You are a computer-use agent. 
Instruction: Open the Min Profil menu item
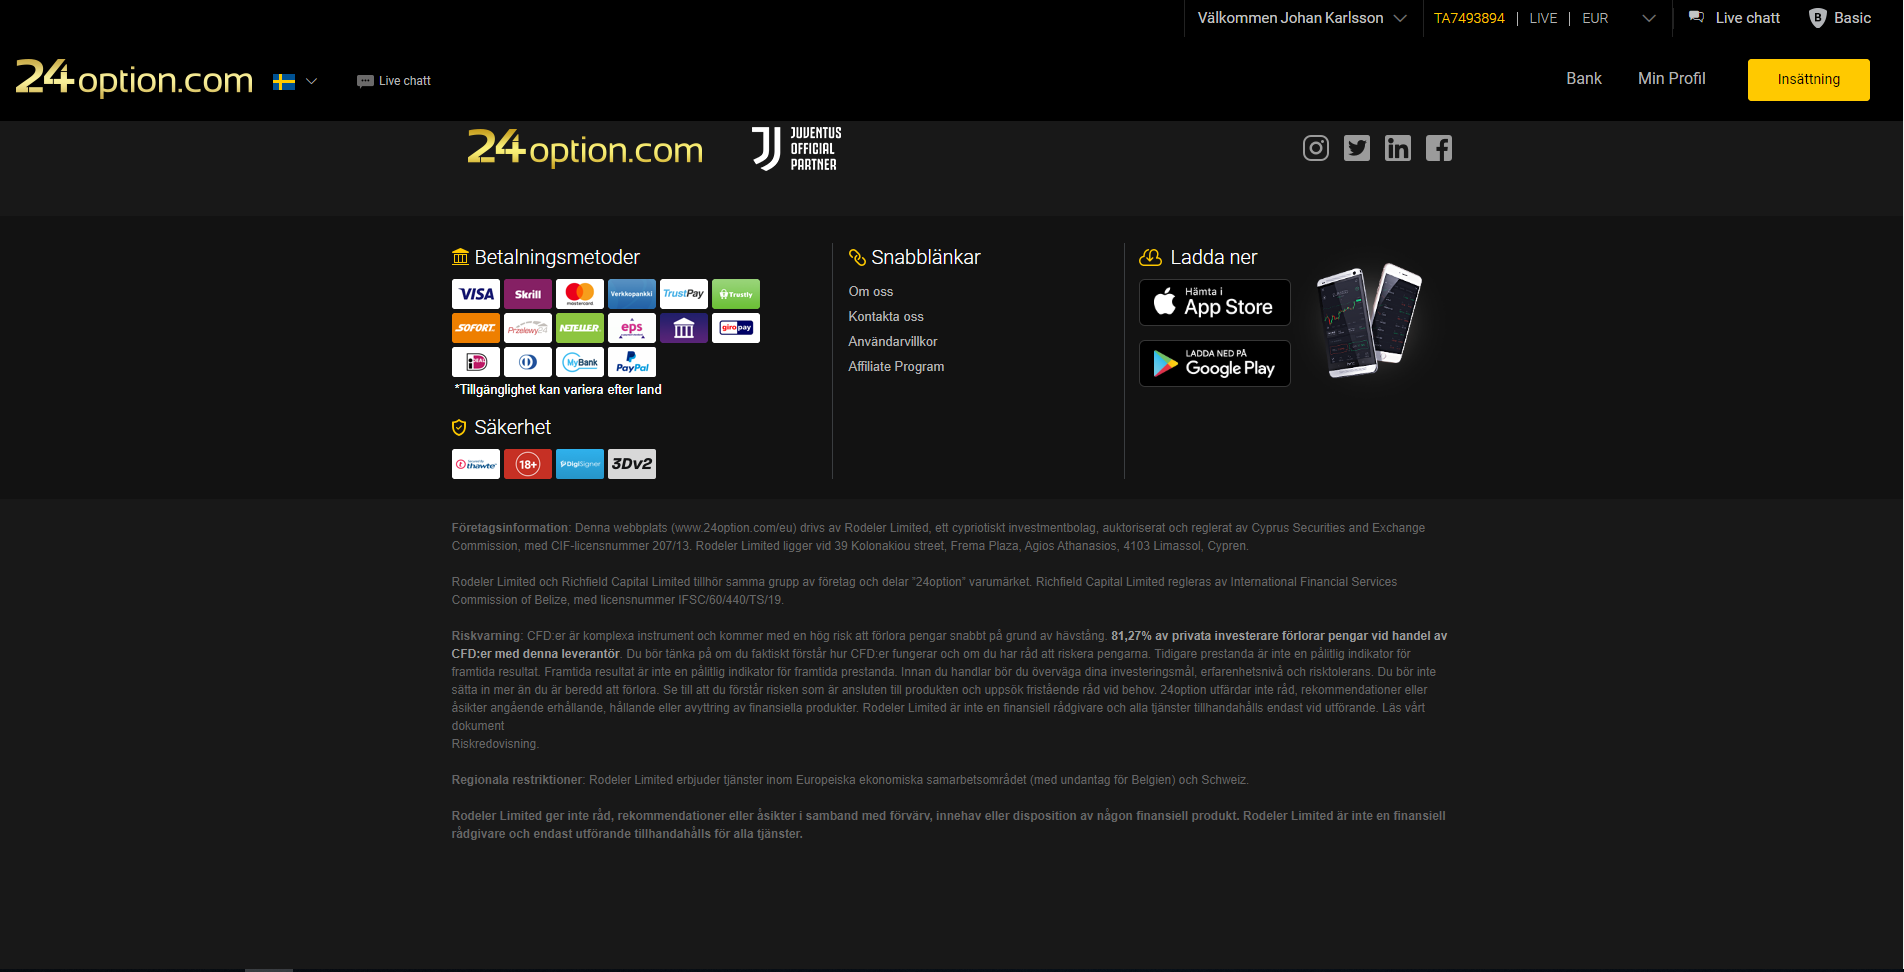pos(1672,79)
